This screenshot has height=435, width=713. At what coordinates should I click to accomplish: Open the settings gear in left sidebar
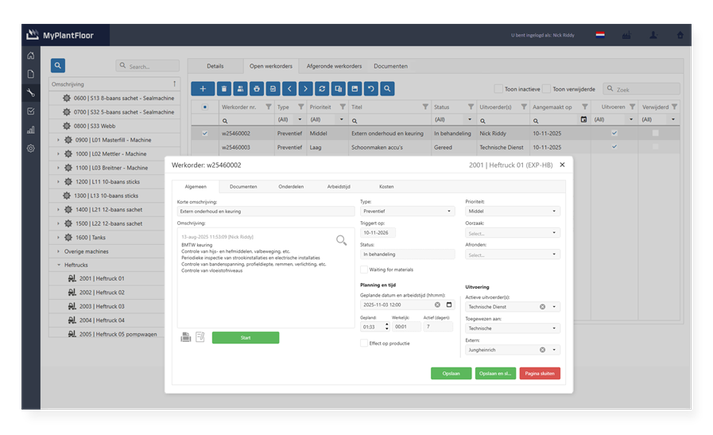tap(30, 148)
